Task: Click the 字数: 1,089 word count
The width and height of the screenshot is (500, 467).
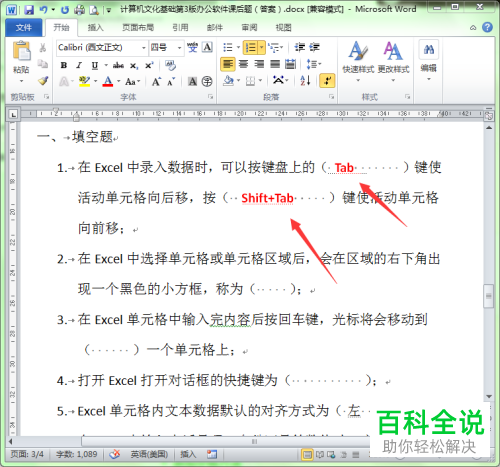Action: coord(77,454)
